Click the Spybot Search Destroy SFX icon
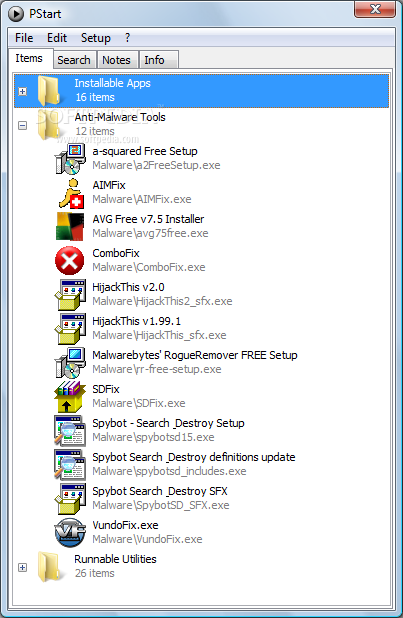 click(70, 499)
